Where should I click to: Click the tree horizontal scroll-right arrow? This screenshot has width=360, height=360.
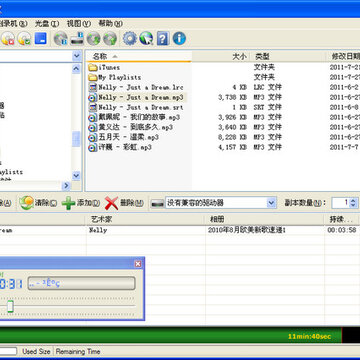[66, 186]
